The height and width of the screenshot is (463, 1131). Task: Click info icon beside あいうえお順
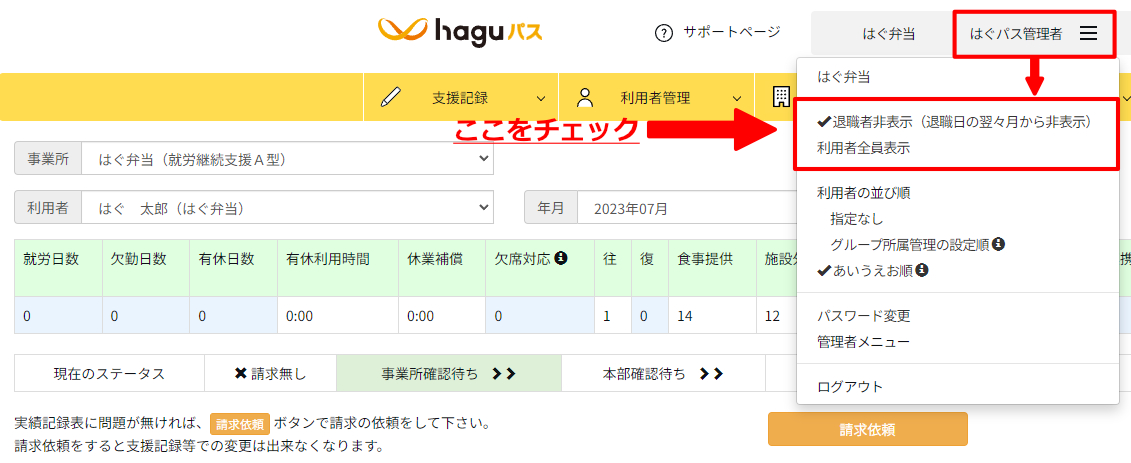point(921,270)
